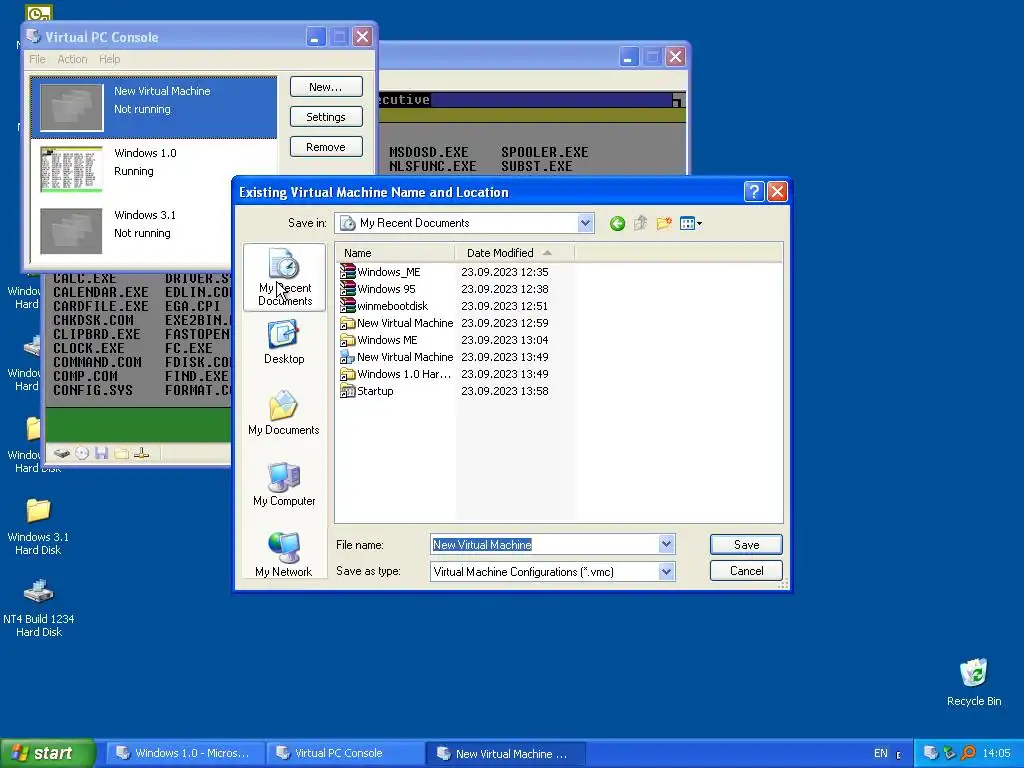
Task: Click the network icon in VM status bar
Action: click(x=142, y=453)
